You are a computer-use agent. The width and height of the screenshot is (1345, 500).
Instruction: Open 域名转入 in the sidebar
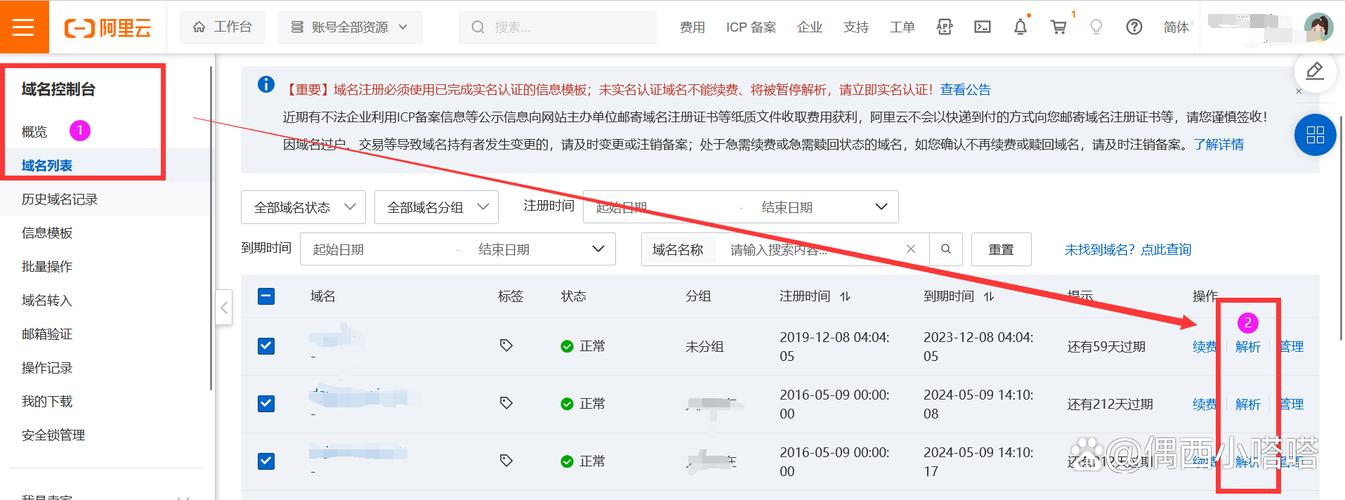[47, 300]
